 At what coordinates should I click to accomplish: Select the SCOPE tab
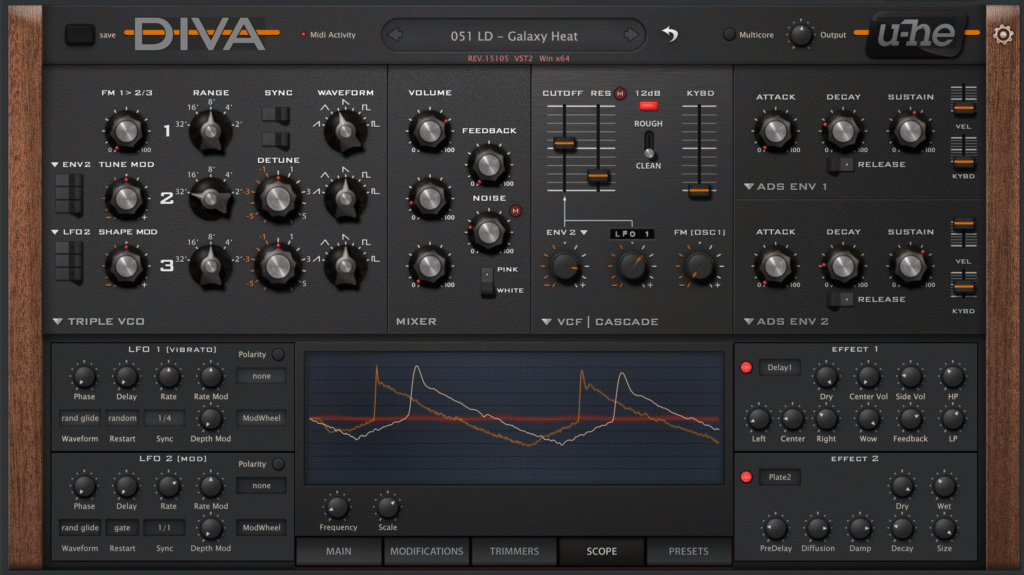(601, 551)
